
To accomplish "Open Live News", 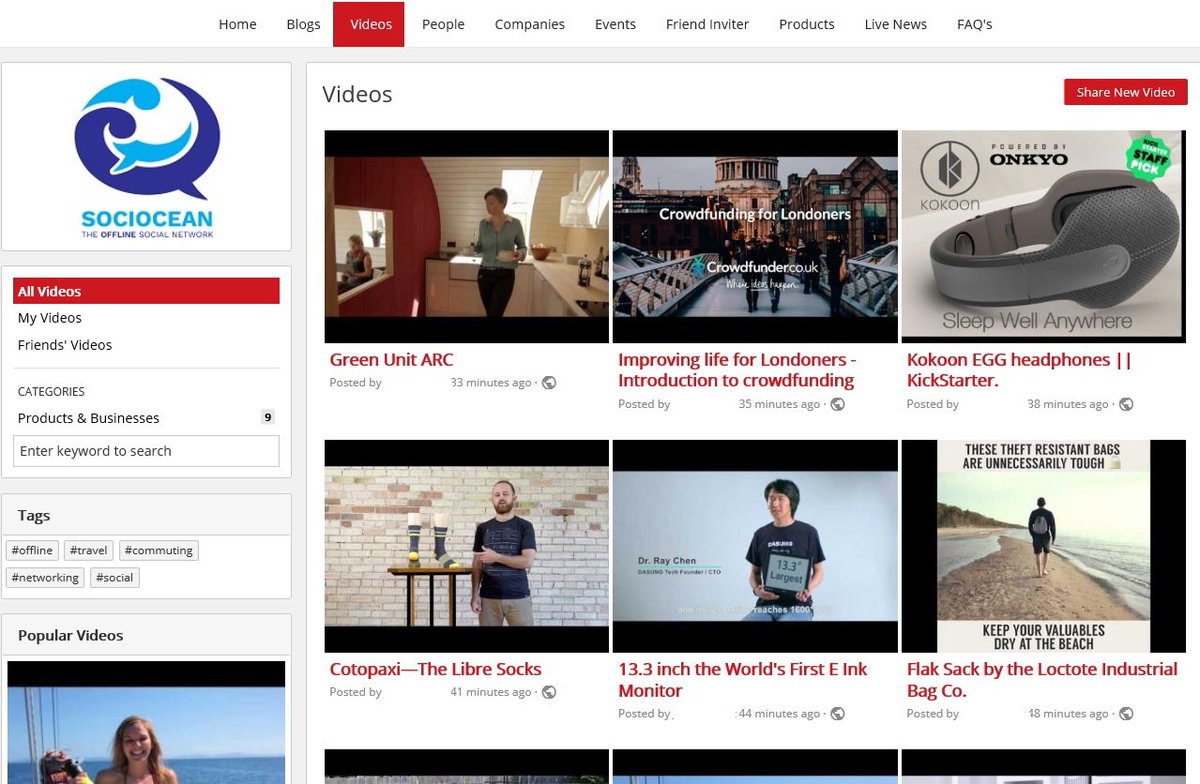I will [x=896, y=24].
